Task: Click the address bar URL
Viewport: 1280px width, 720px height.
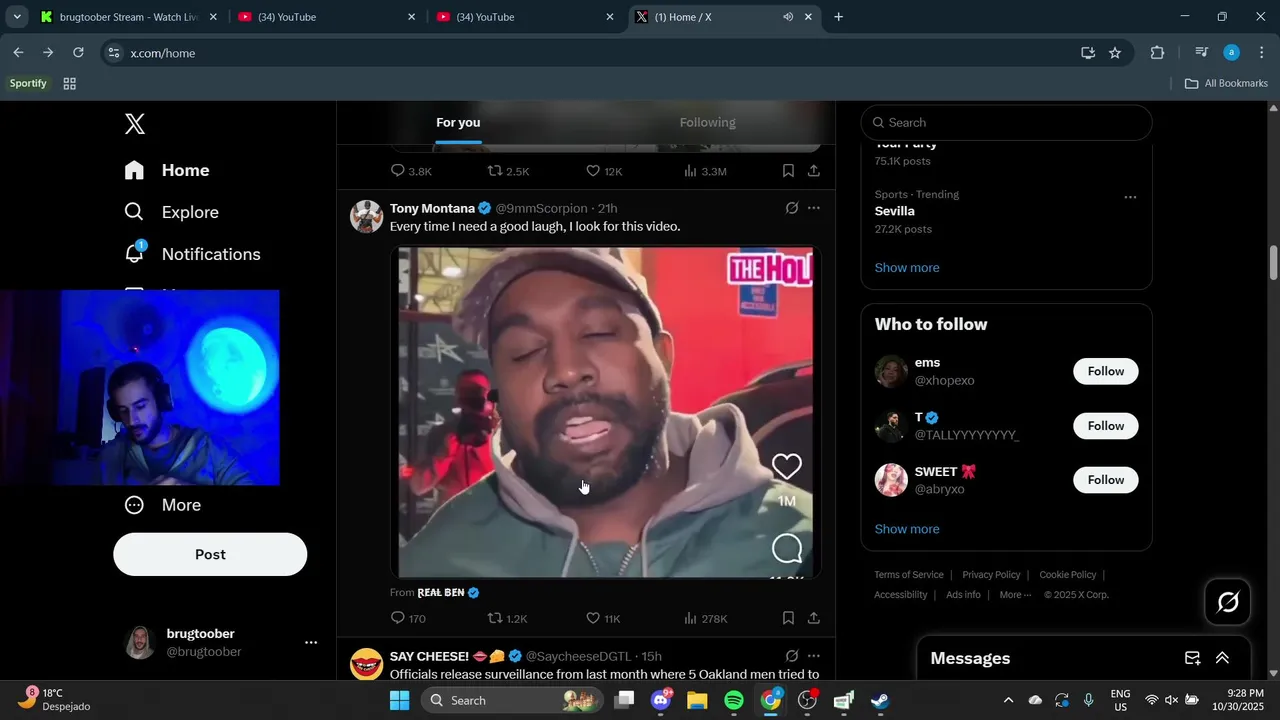Action: [162, 53]
